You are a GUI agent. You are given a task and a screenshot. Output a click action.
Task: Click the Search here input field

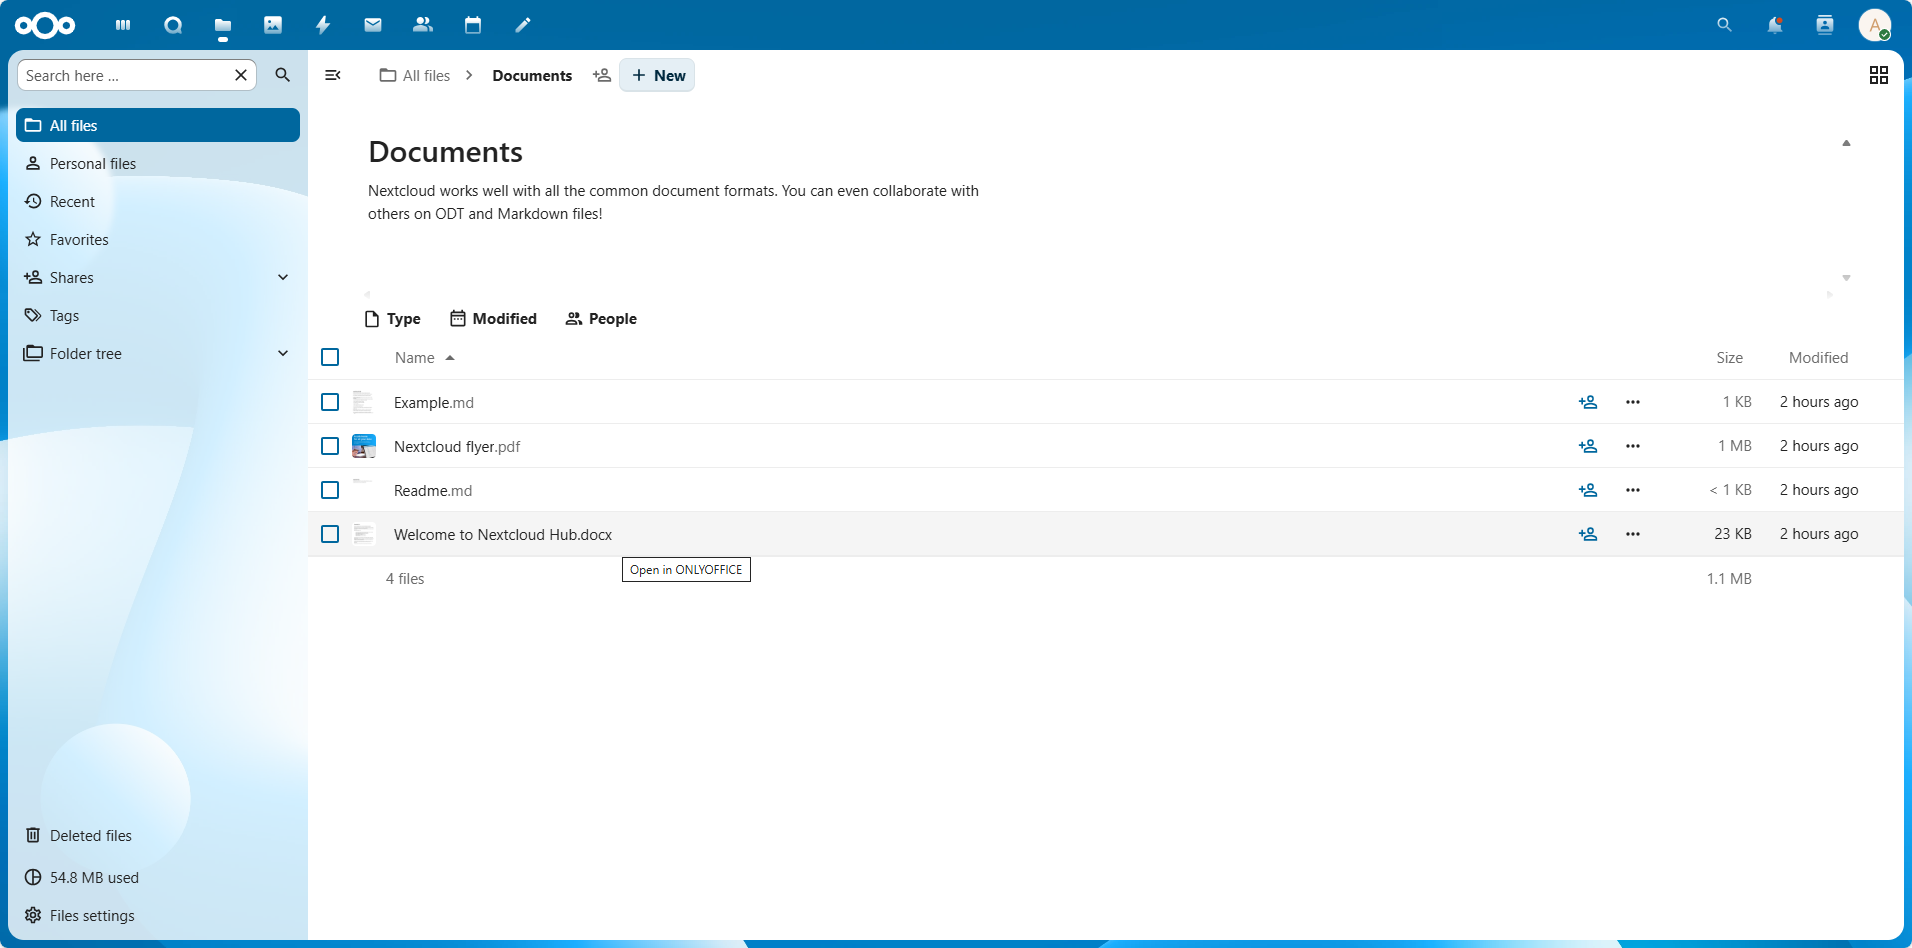(x=125, y=75)
